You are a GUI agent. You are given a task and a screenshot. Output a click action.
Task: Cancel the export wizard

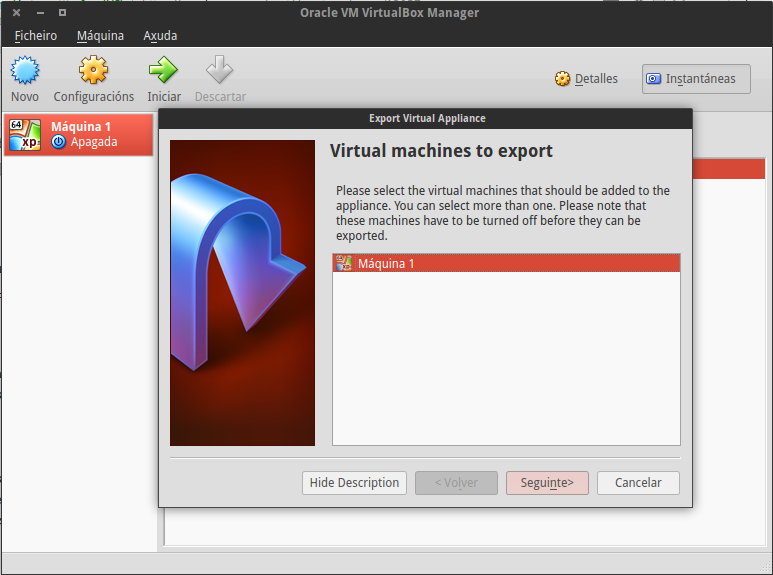point(638,483)
